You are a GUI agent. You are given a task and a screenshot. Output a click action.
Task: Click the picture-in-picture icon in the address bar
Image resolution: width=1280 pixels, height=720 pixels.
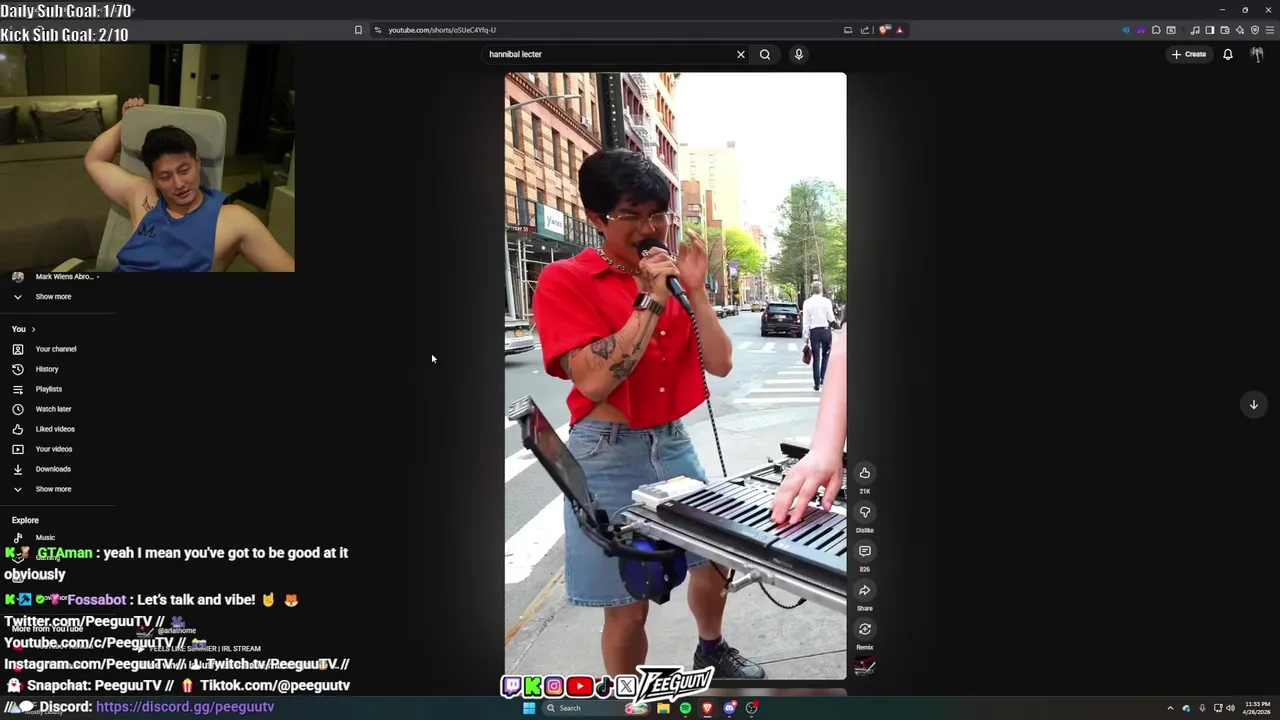848,30
